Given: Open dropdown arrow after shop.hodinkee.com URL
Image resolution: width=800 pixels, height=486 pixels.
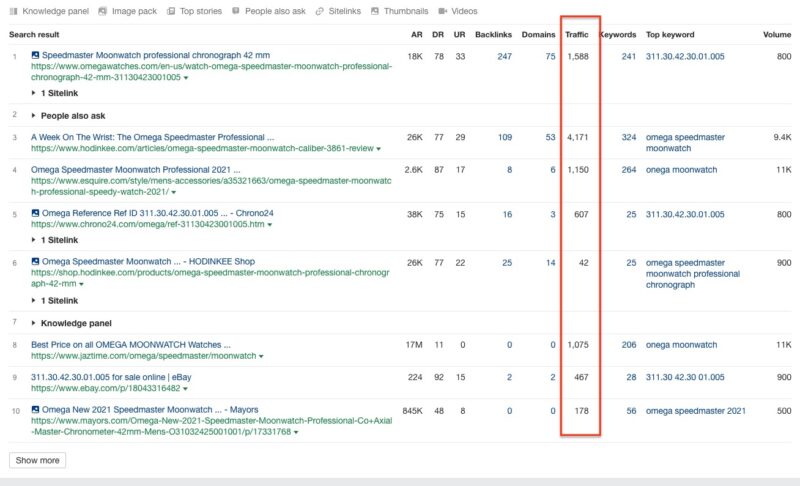Looking at the screenshot, I should pyautogui.click(x=82, y=284).
